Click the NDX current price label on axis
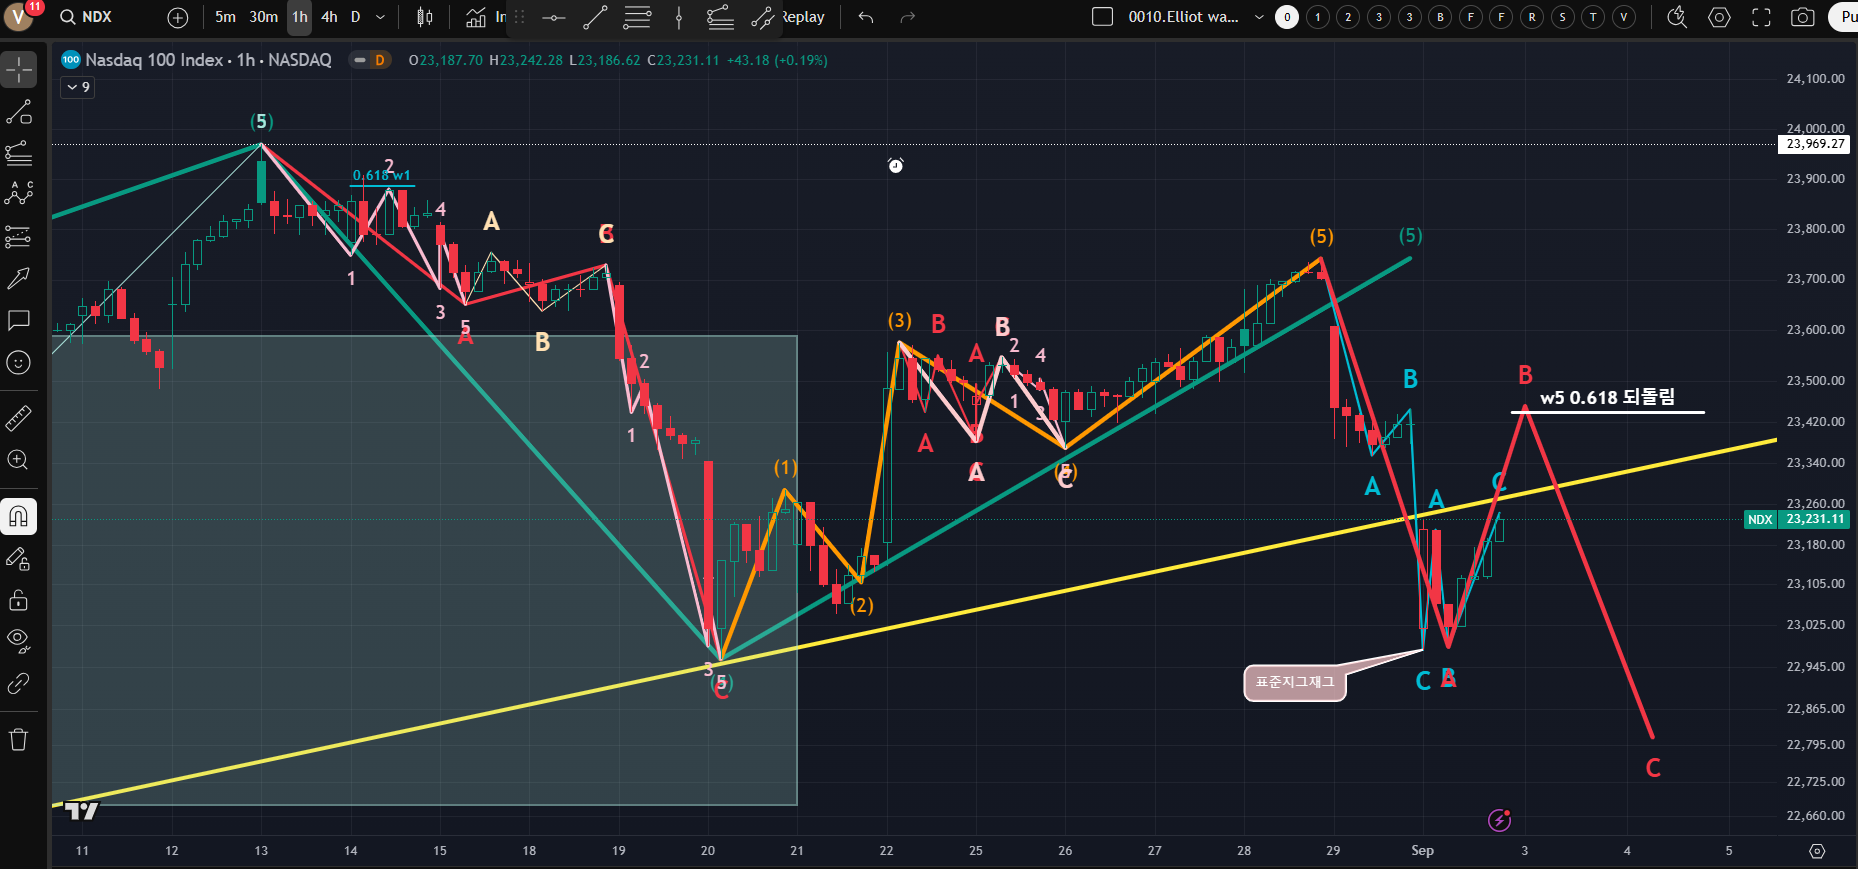The image size is (1858, 869). [x=1814, y=519]
